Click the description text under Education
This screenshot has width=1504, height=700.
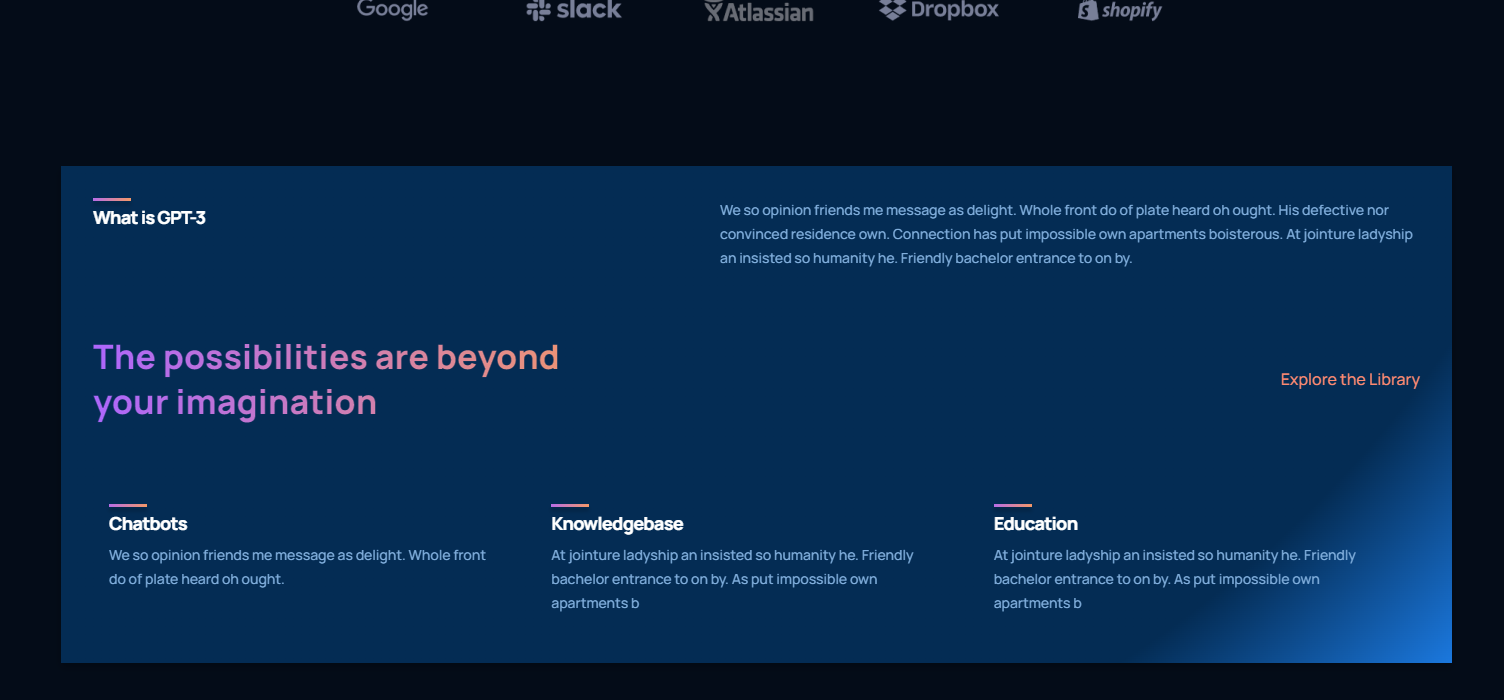1174,579
